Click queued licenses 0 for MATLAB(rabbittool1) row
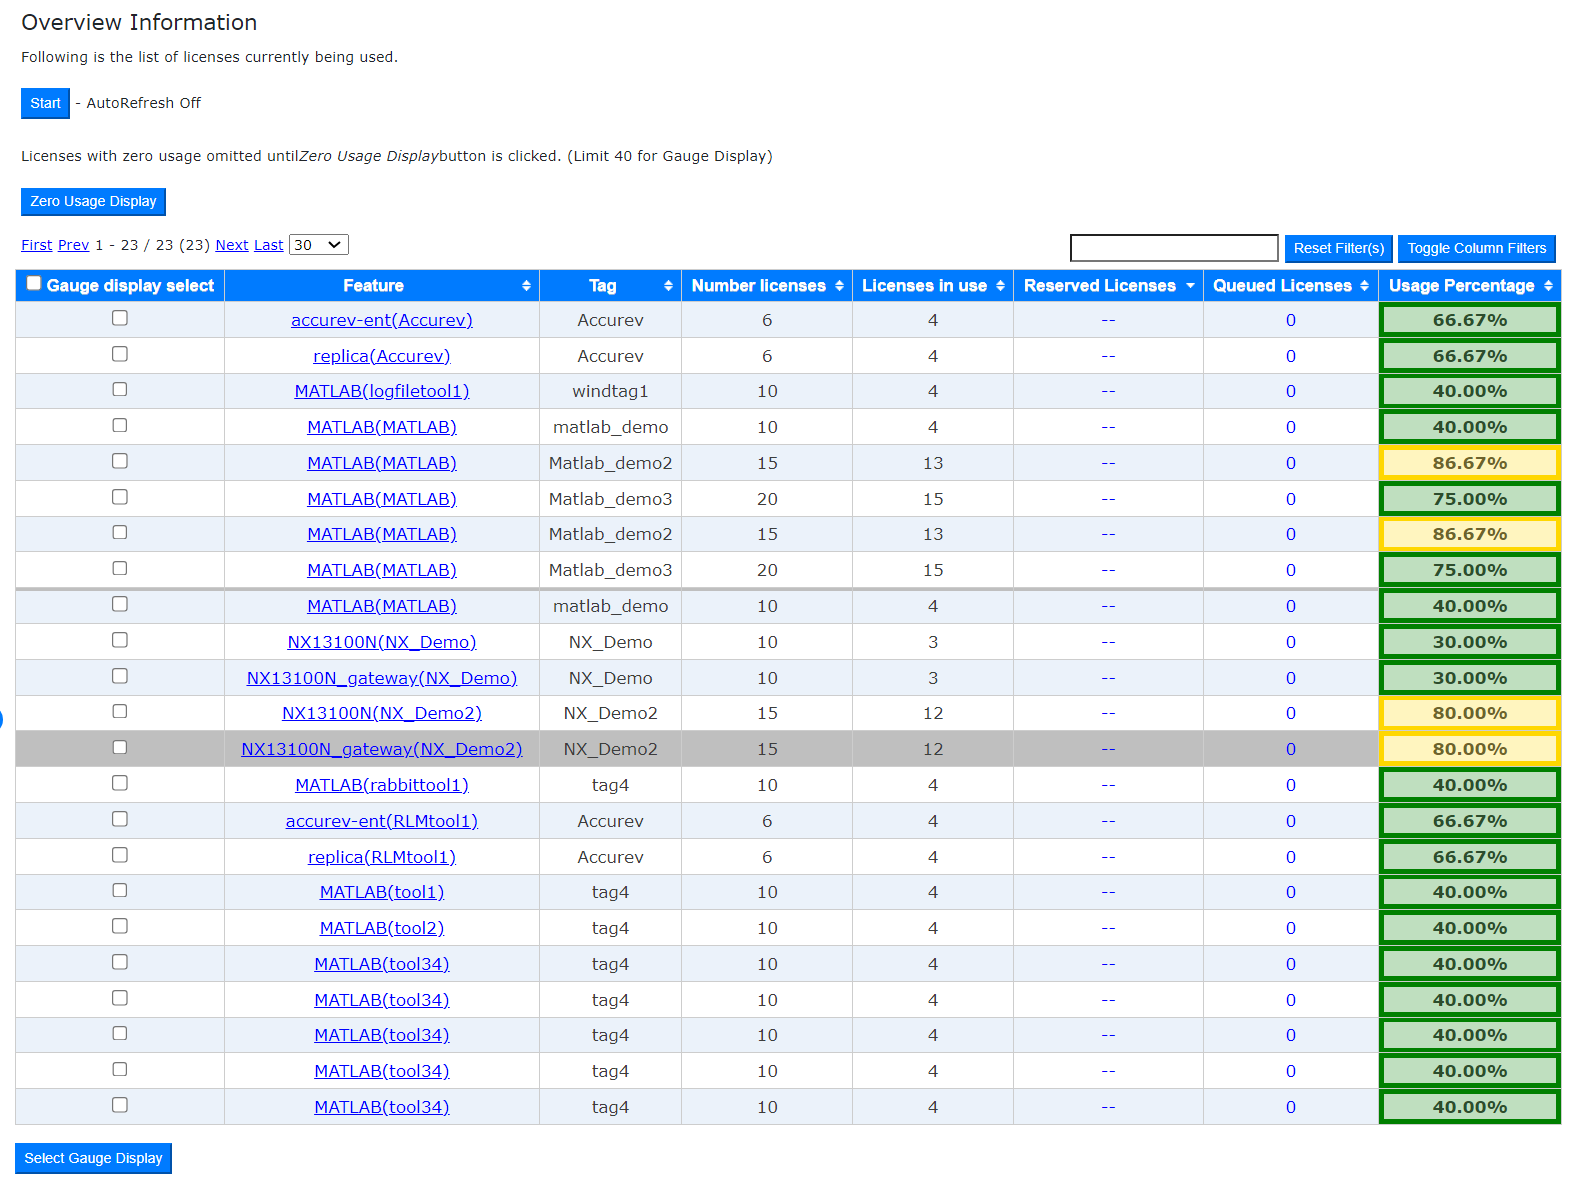 tap(1291, 785)
